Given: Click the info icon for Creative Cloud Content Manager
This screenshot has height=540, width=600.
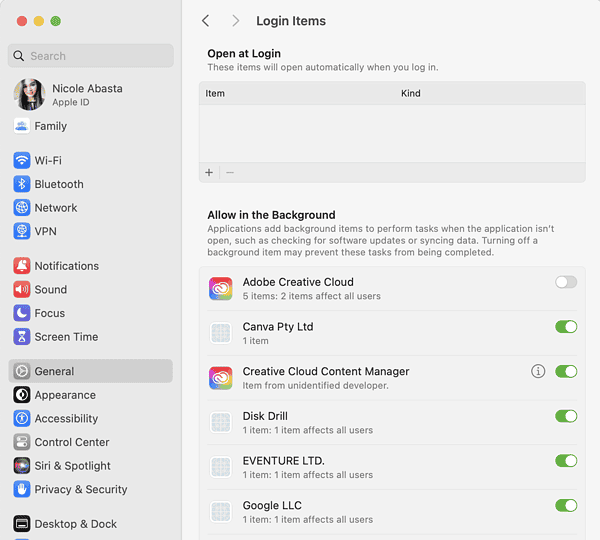Looking at the screenshot, I should 538,371.
